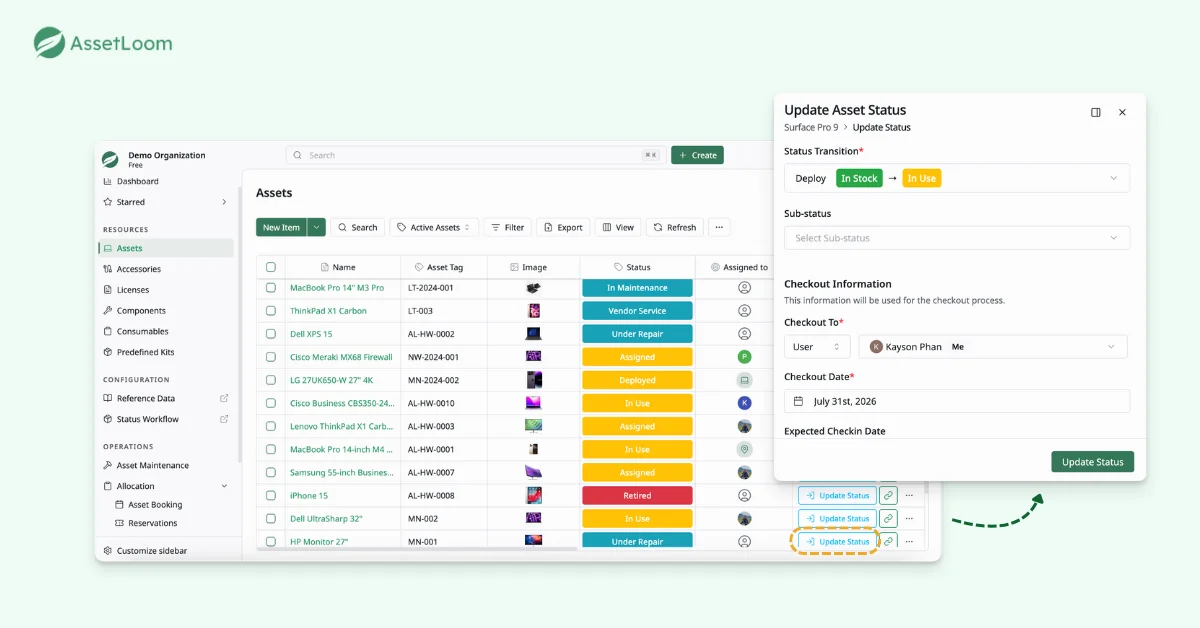The image size is (1200, 628).
Task: Check the Cisco Meraki MX68 Firewall checkbox
Action: [x=271, y=357]
